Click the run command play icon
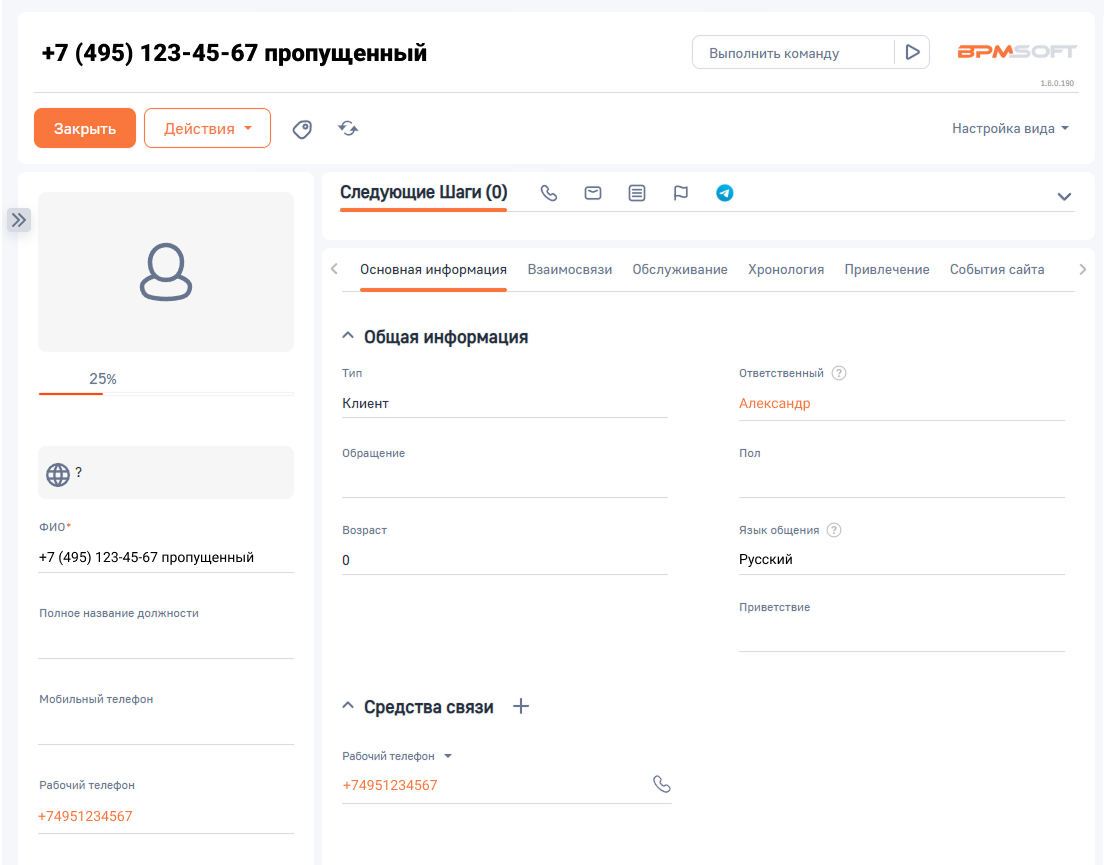 (x=912, y=53)
